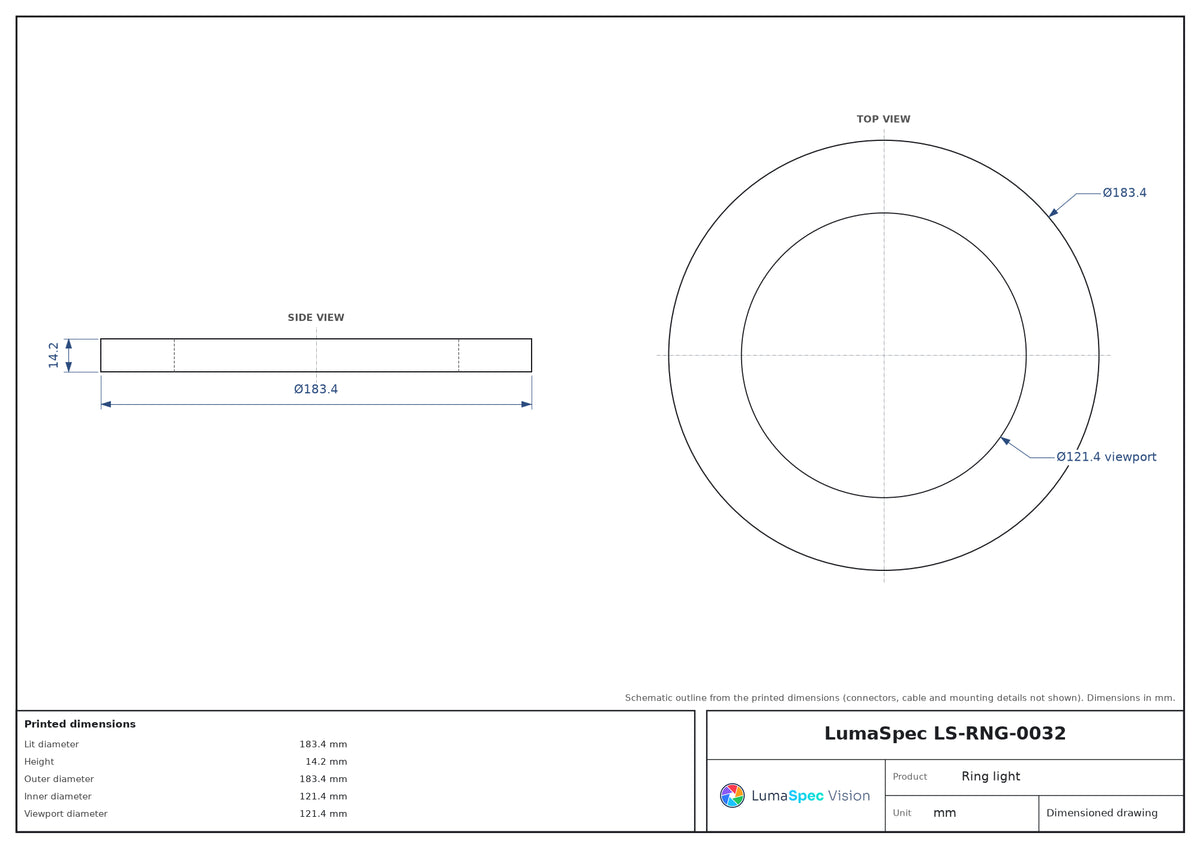The image size is (1200, 848).
Task: Select the SIDE VIEW heading label
Action: [x=316, y=318]
